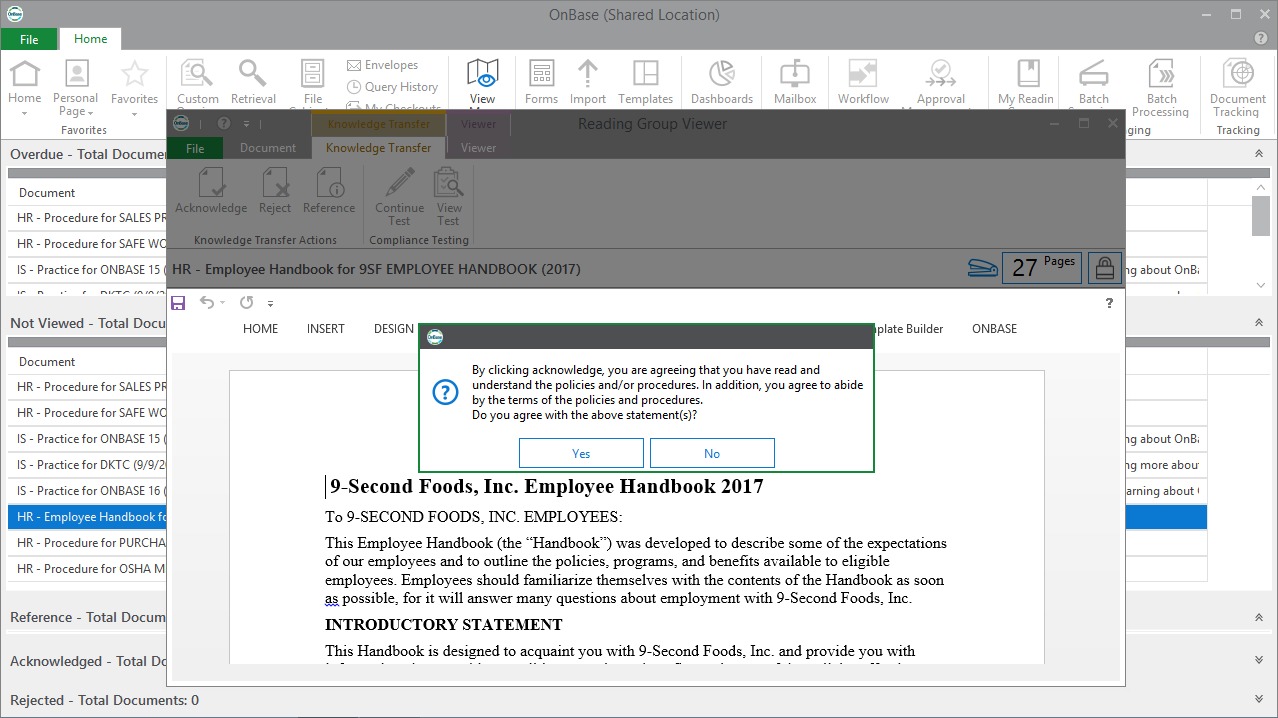Open the undo history dropdown arrow

pyautogui.click(x=222, y=303)
